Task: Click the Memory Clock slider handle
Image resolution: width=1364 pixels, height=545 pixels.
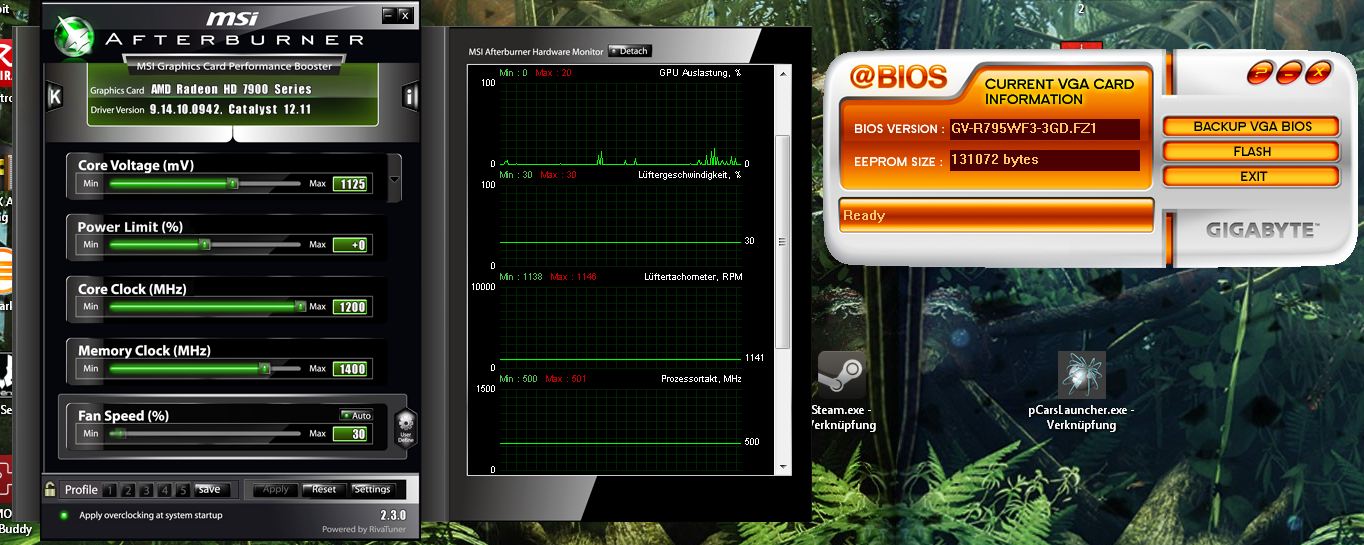Action: (x=264, y=369)
